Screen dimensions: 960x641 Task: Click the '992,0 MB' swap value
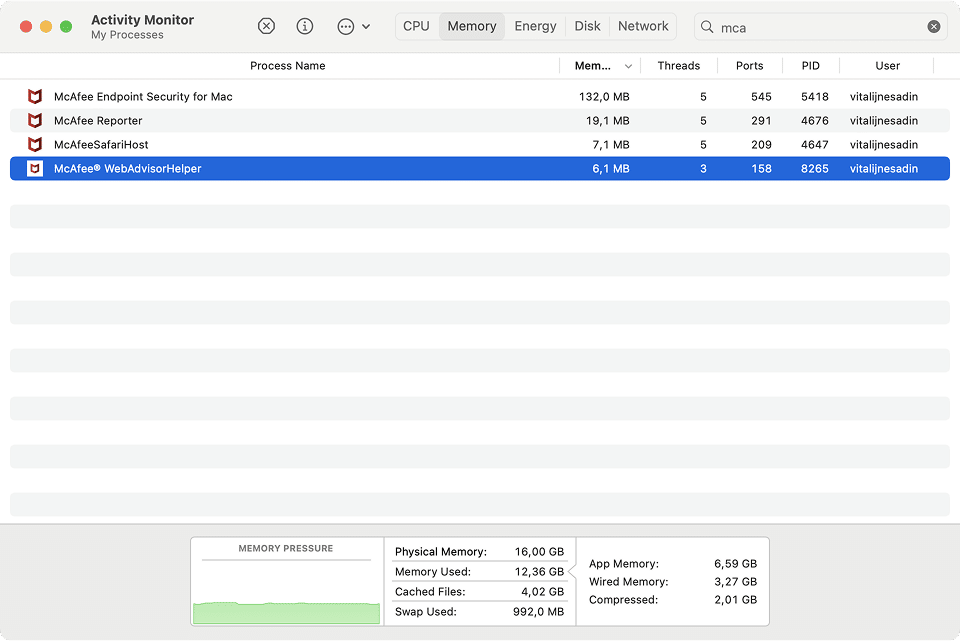click(x=539, y=612)
